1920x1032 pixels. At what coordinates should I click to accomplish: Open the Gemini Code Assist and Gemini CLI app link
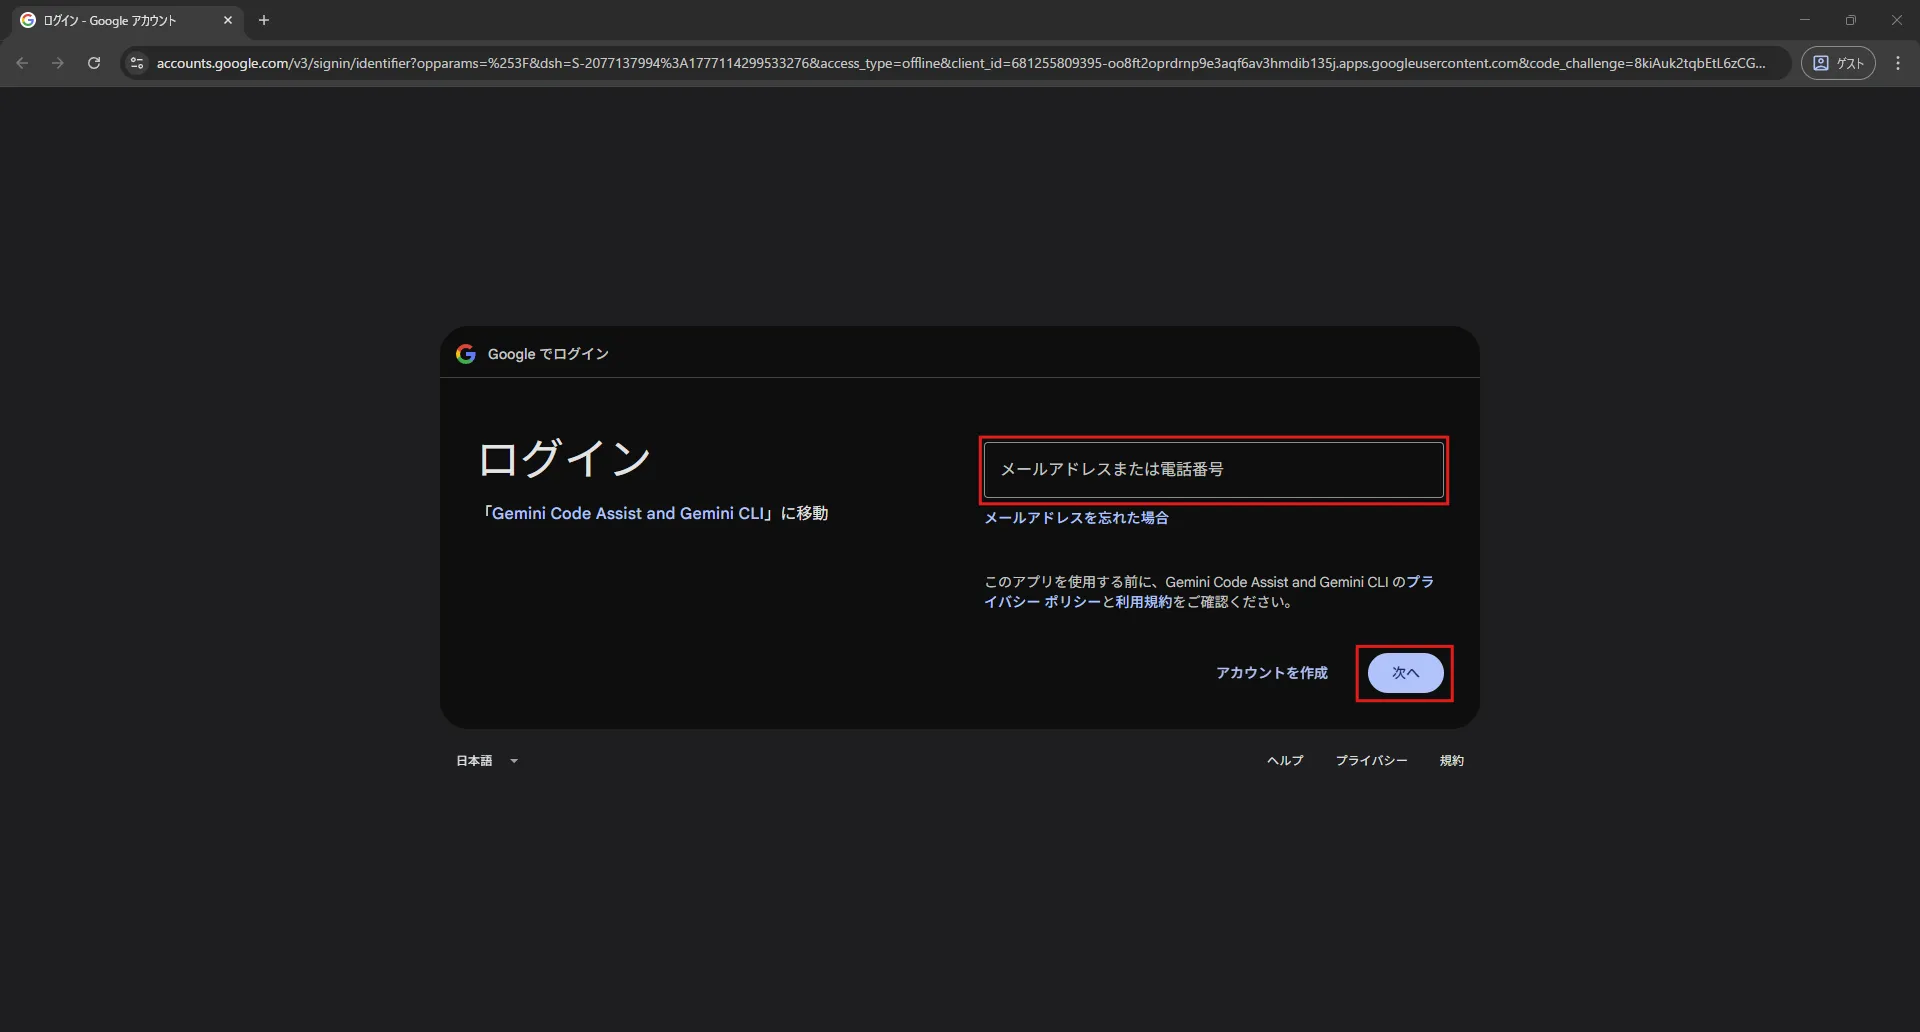click(627, 513)
